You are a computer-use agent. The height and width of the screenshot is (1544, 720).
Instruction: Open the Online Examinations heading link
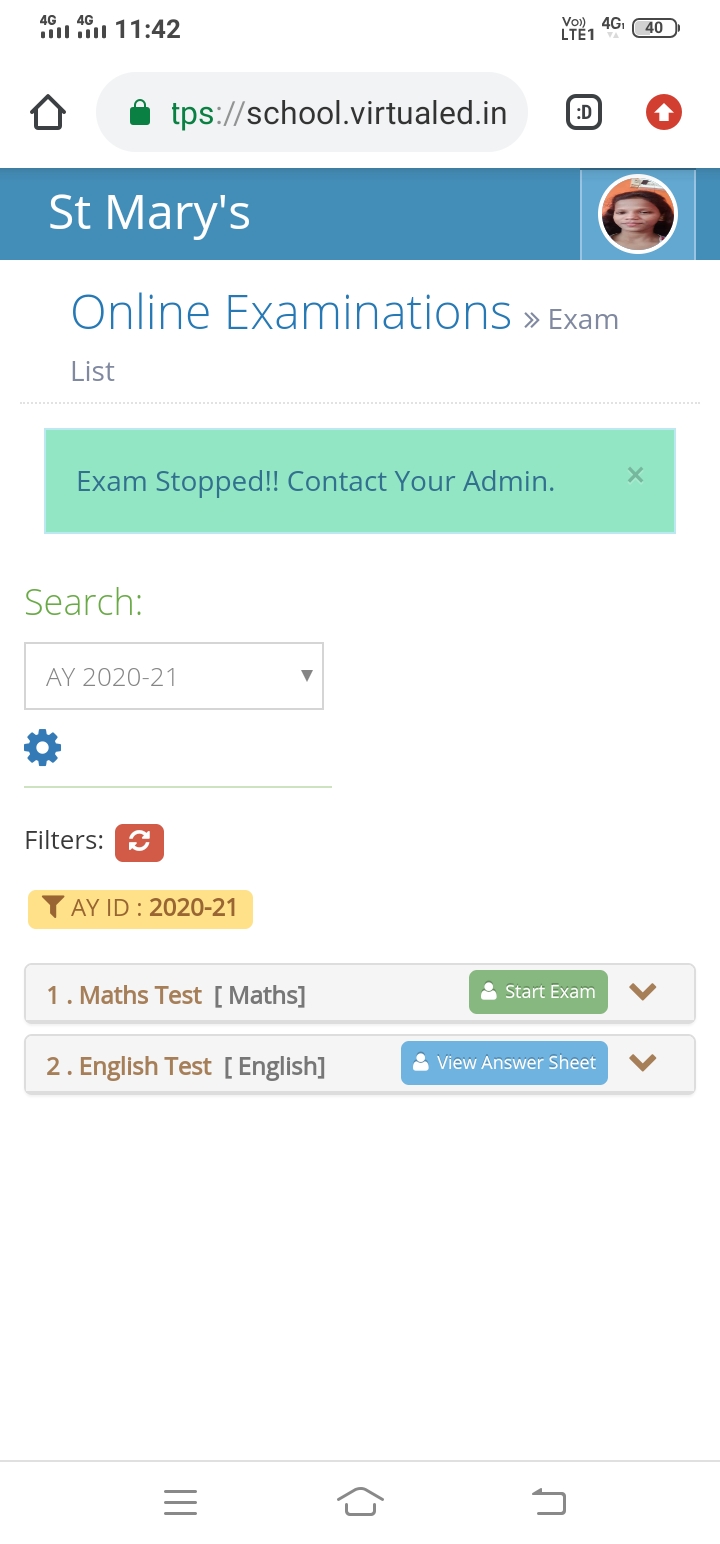(x=291, y=313)
